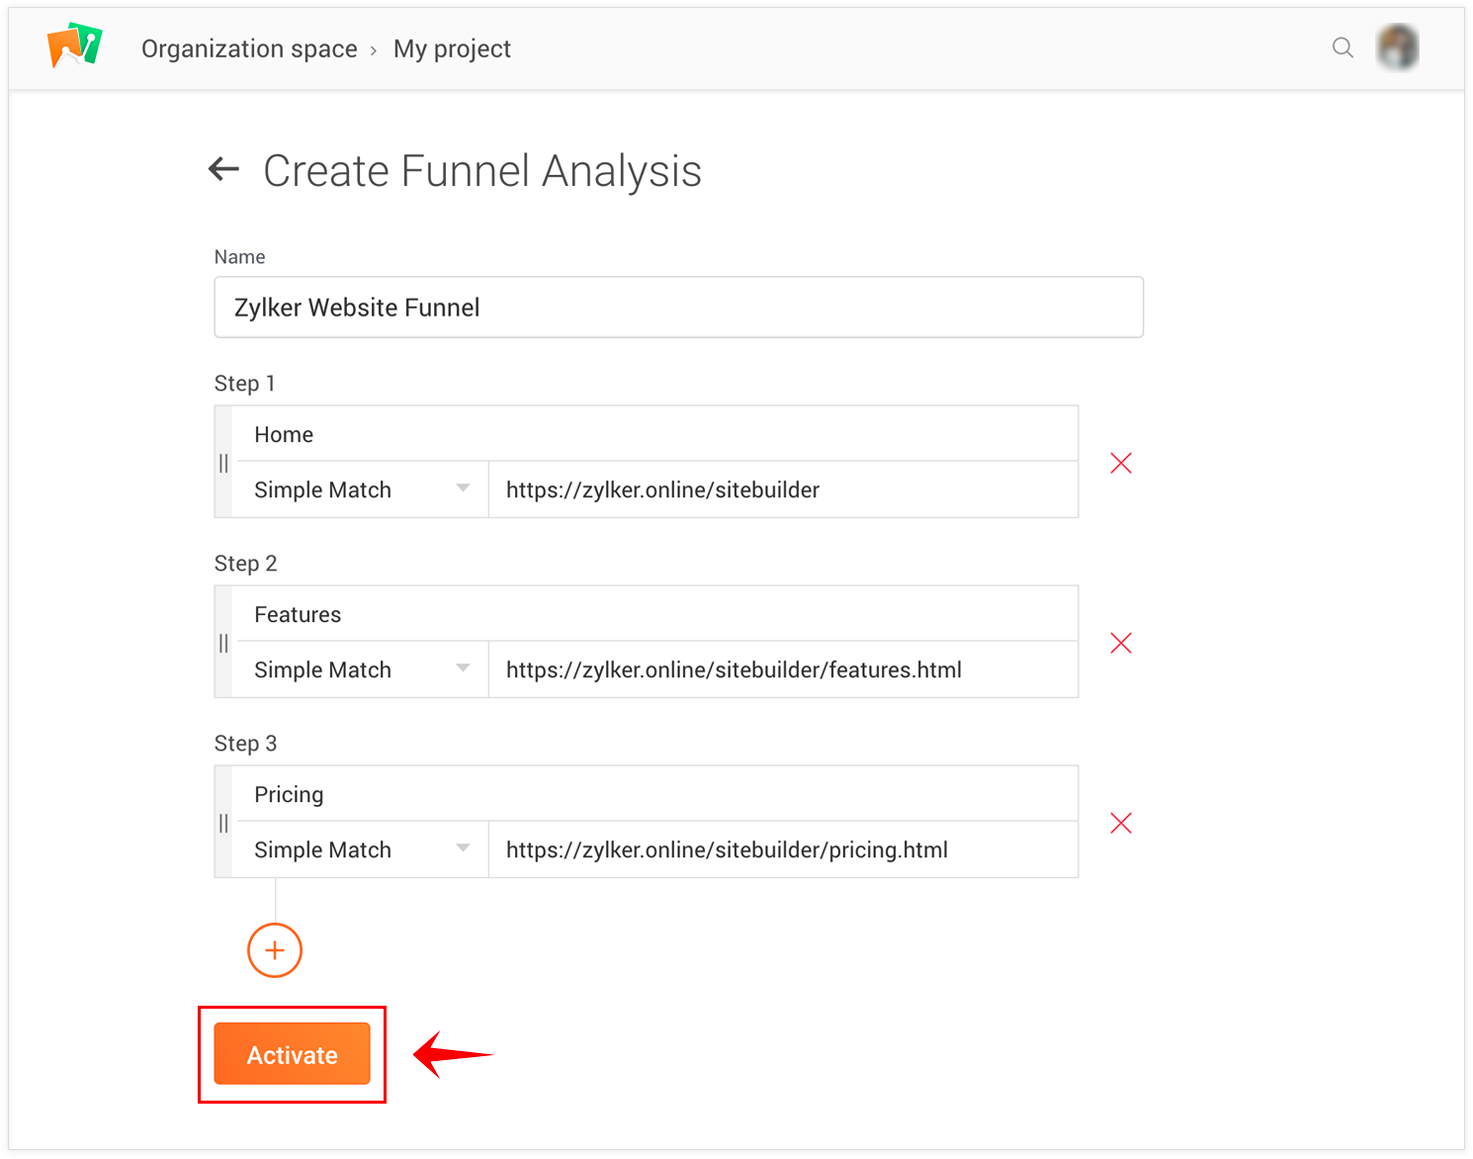Grab the Step 3 drag handle
The image size is (1473, 1159).
224,823
